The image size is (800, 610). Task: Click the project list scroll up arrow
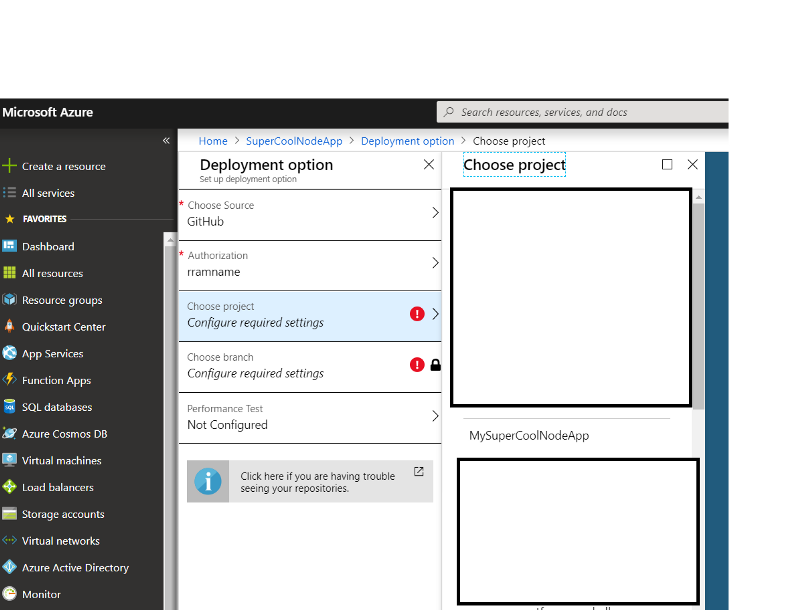tap(698, 197)
